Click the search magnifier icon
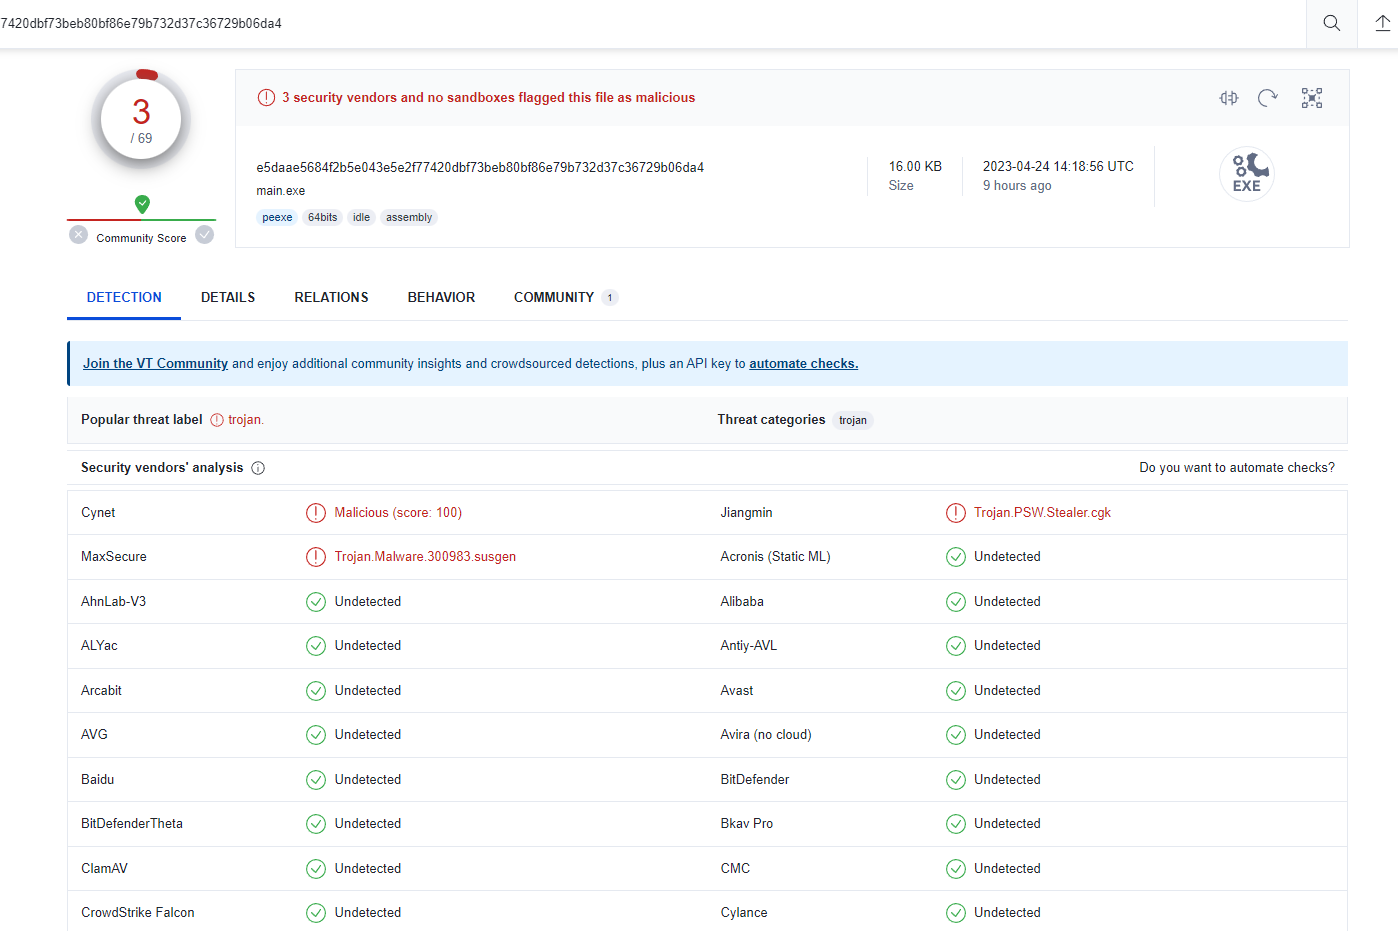Screen dimensions: 1398x931 click(1331, 23)
